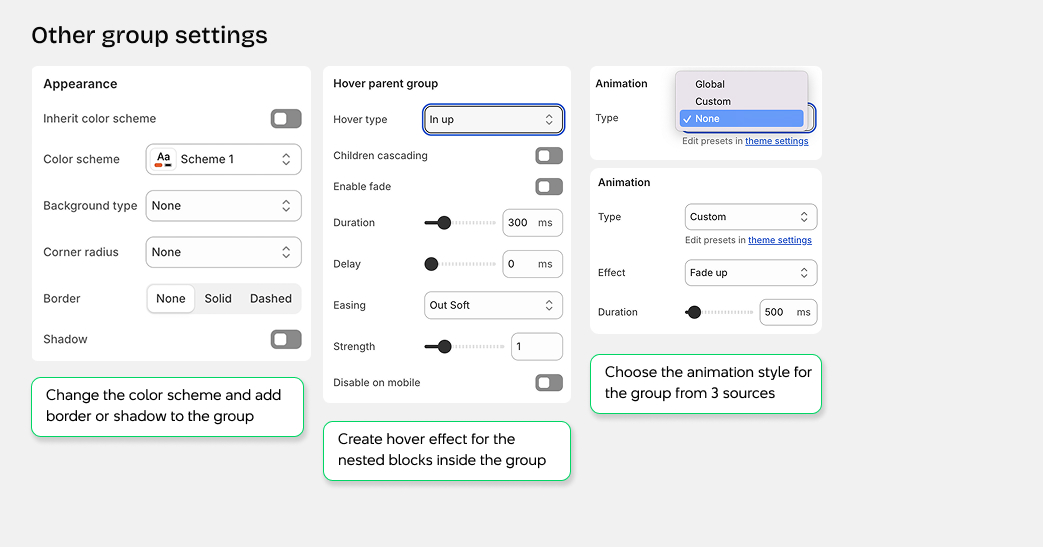Open theme settings link under Custom type

(x=780, y=241)
